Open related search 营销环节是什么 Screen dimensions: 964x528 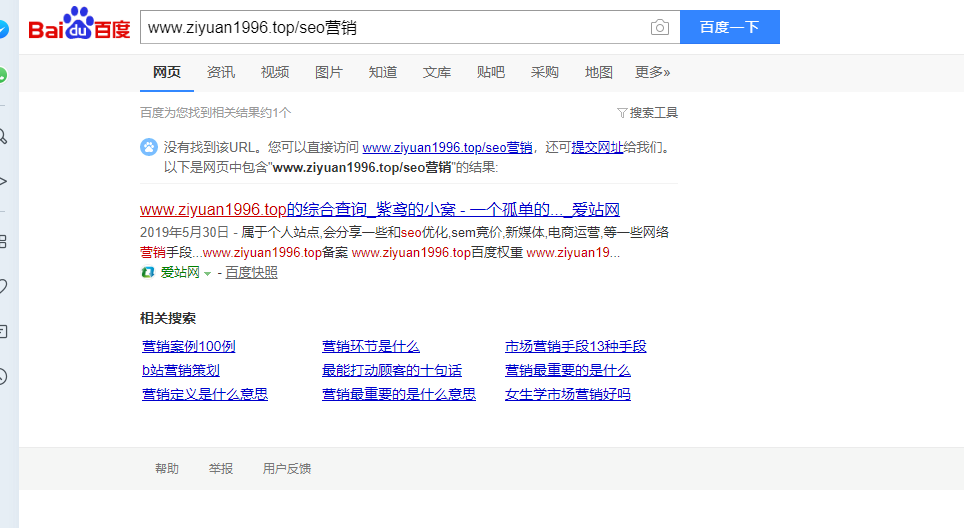pos(371,347)
